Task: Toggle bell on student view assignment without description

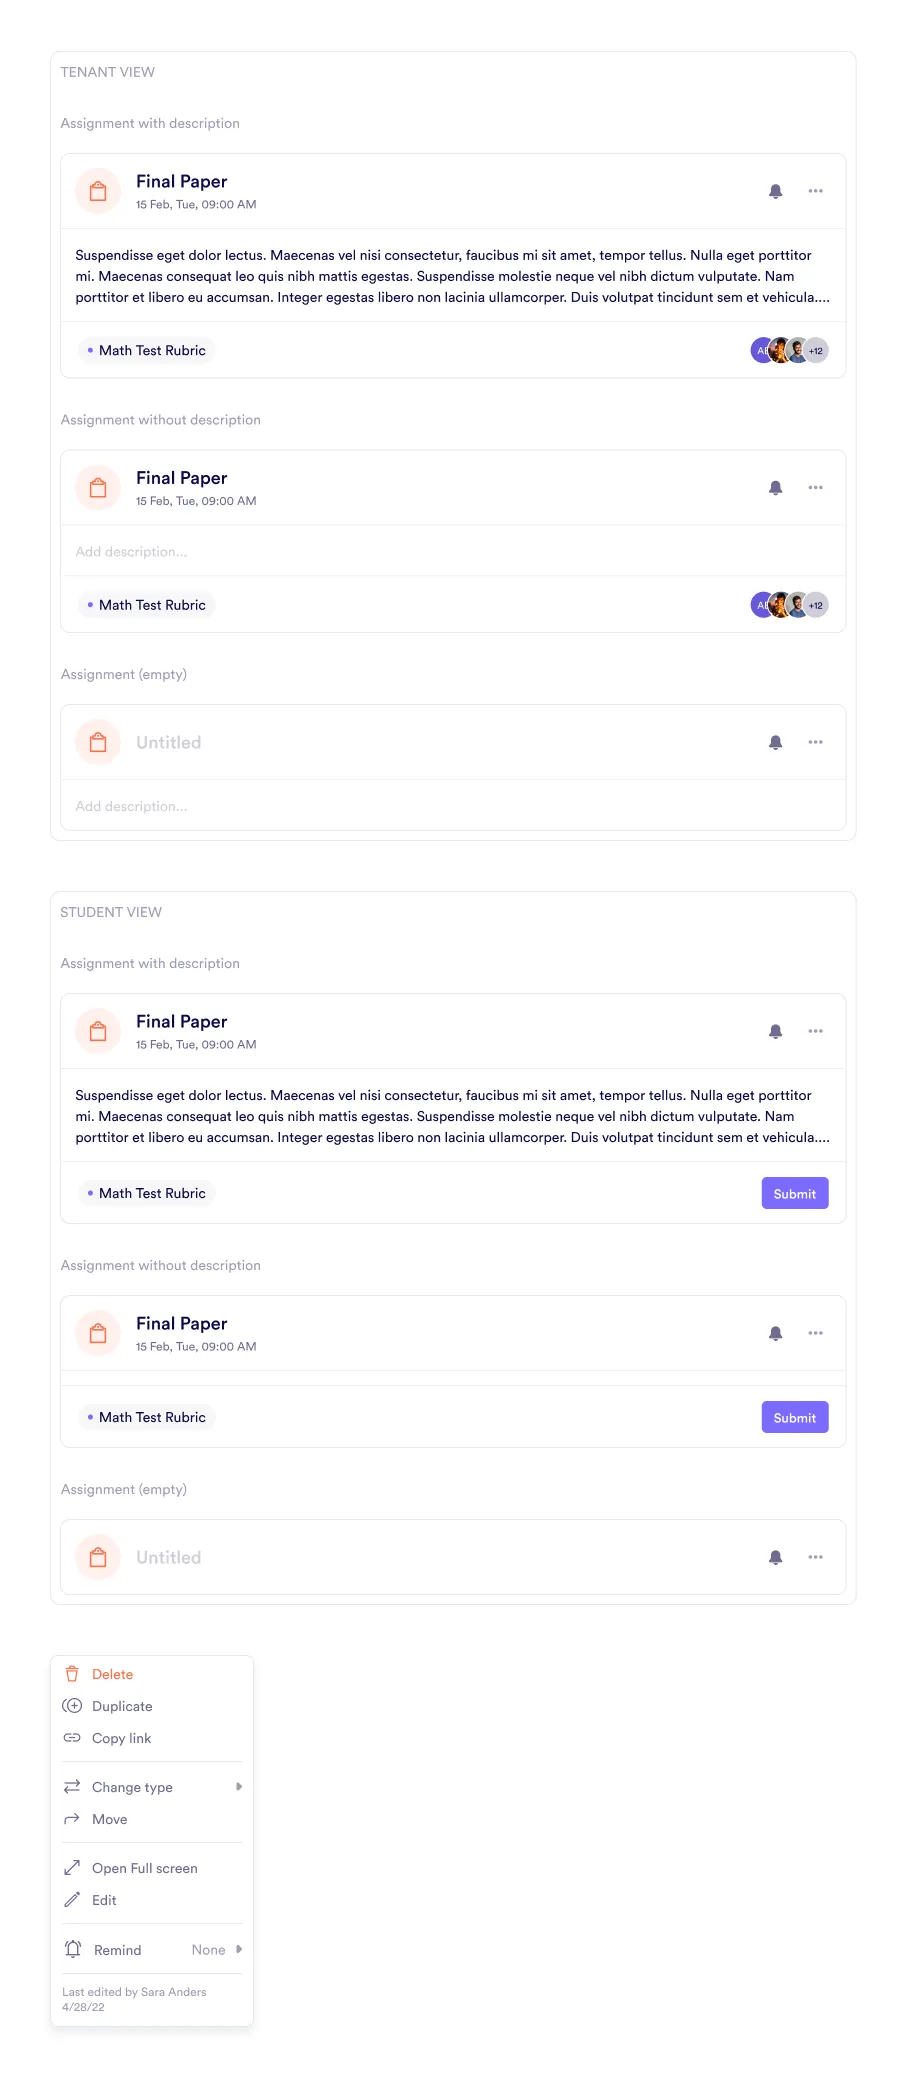Action: (x=775, y=1333)
